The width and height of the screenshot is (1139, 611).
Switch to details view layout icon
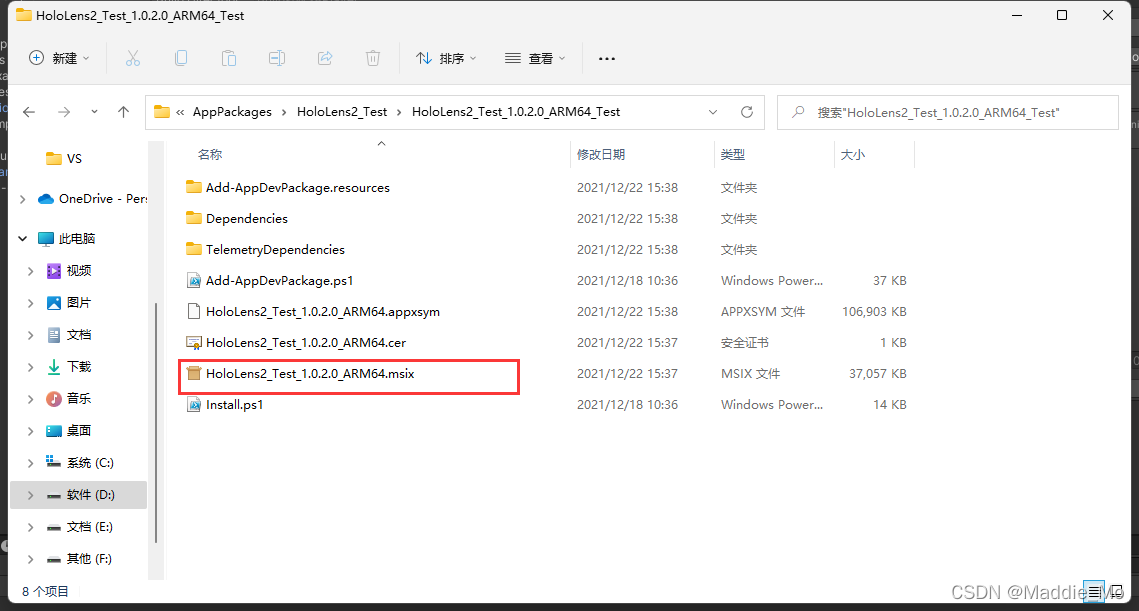[1094, 592]
